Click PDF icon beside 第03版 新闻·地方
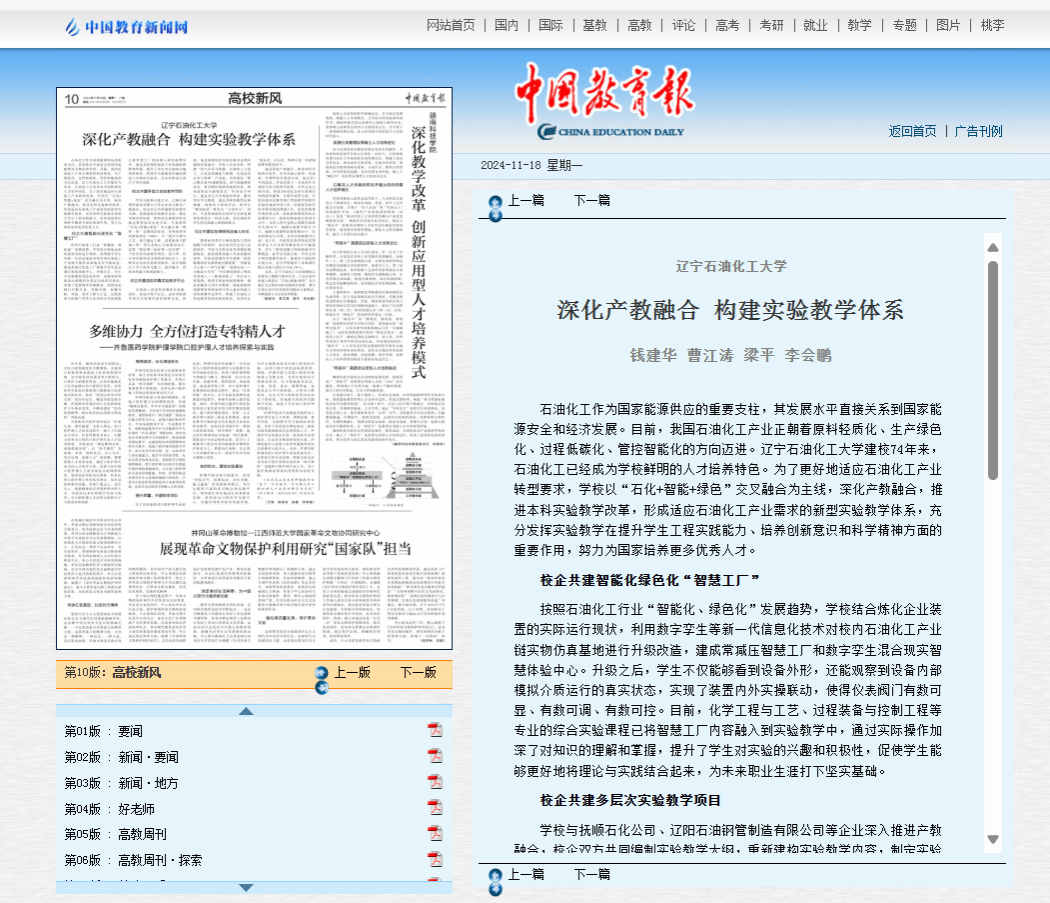The height and width of the screenshot is (903, 1050). (434, 783)
